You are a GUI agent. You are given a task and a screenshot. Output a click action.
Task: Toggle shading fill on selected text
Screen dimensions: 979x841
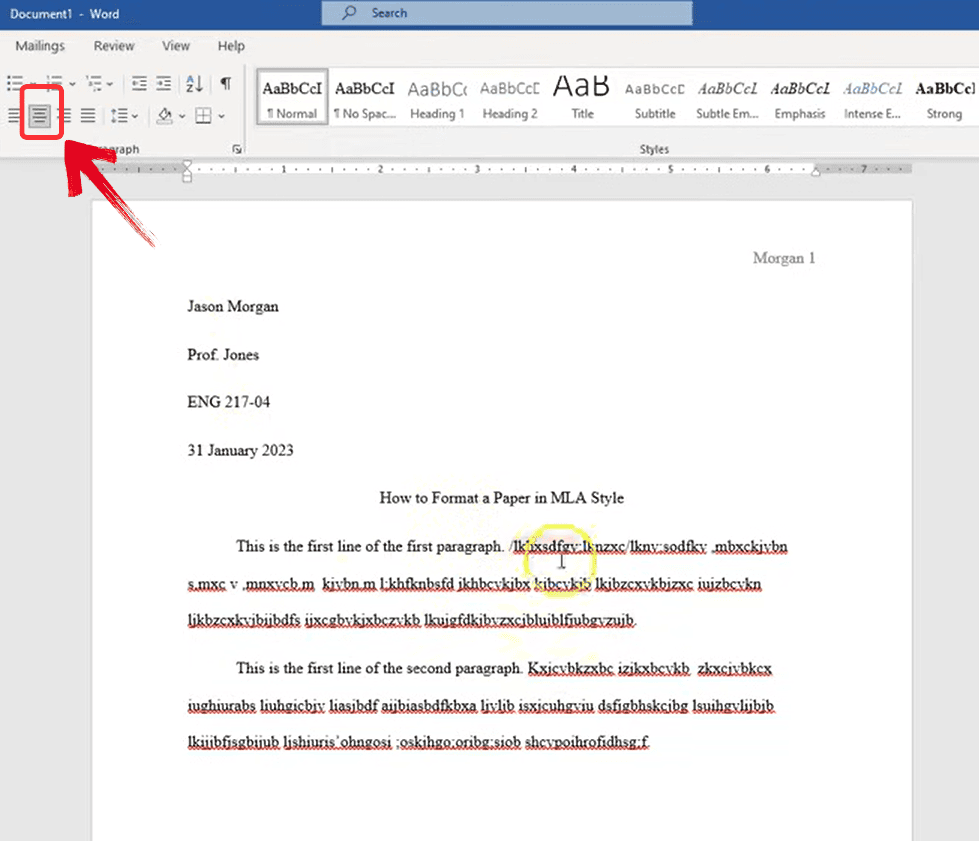[x=163, y=115]
